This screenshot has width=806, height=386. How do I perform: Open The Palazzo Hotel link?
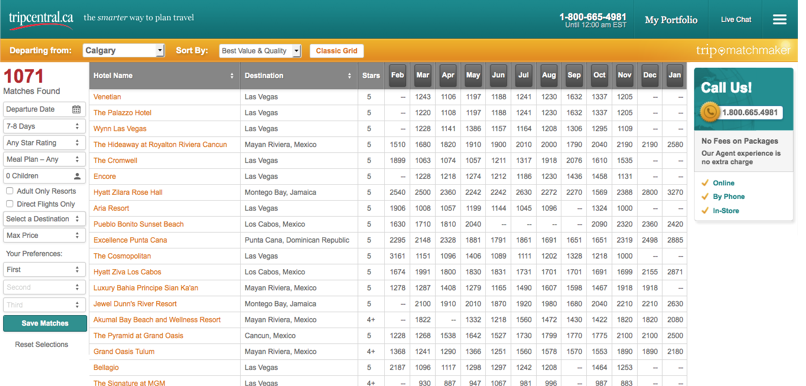pyautogui.click(x=122, y=113)
